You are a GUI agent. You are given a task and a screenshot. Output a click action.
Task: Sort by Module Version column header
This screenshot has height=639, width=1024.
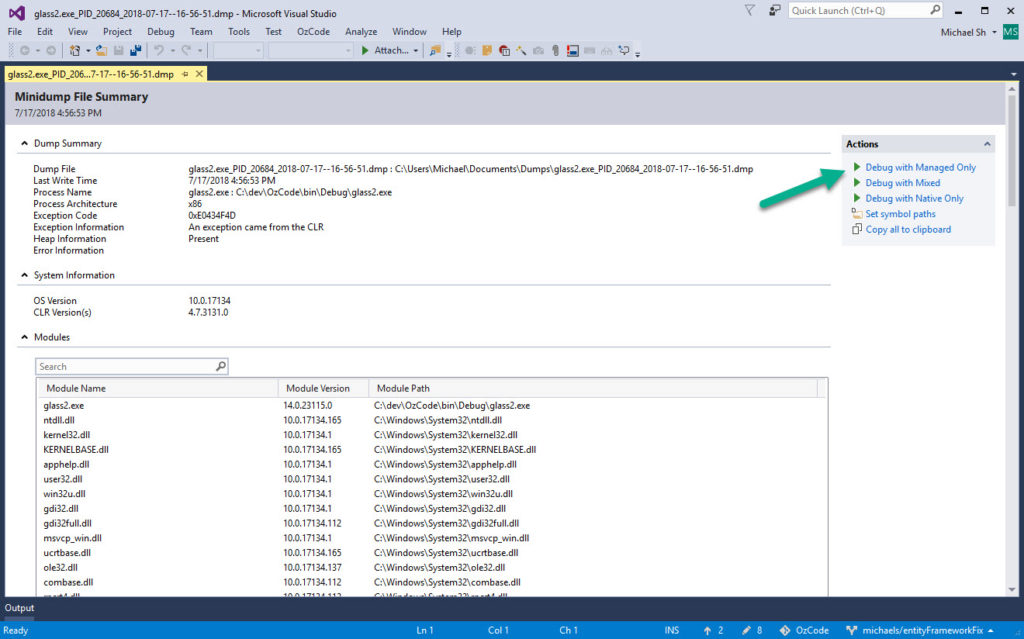click(323, 388)
